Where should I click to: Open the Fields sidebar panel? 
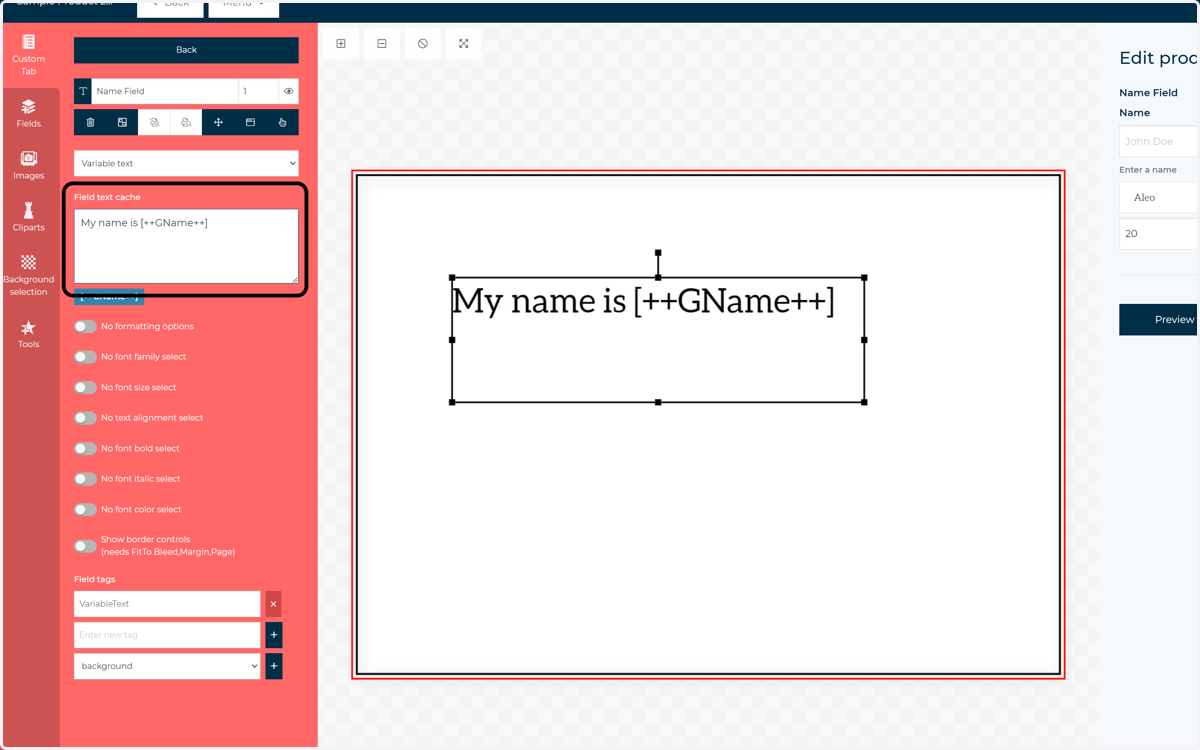point(29,113)
